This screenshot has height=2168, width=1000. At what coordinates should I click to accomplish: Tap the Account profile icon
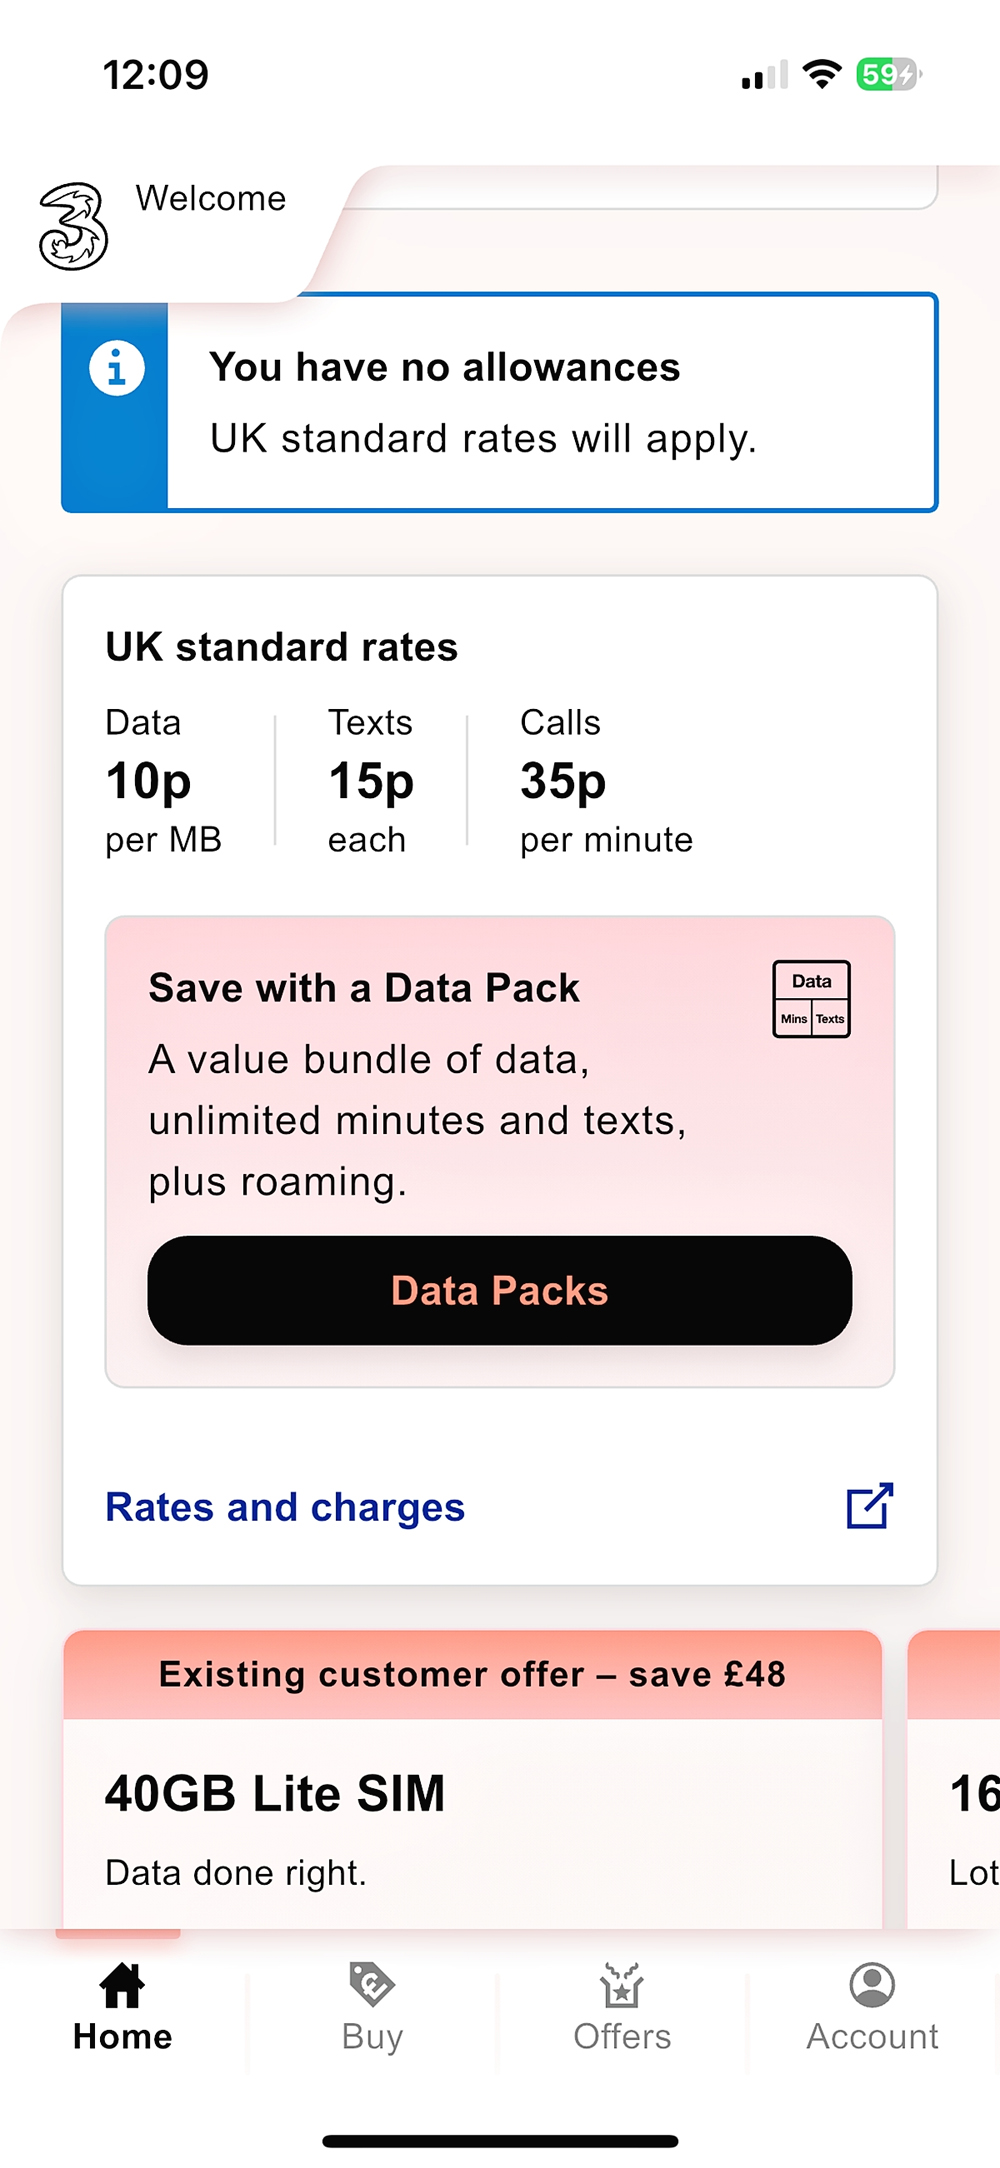872,1985
